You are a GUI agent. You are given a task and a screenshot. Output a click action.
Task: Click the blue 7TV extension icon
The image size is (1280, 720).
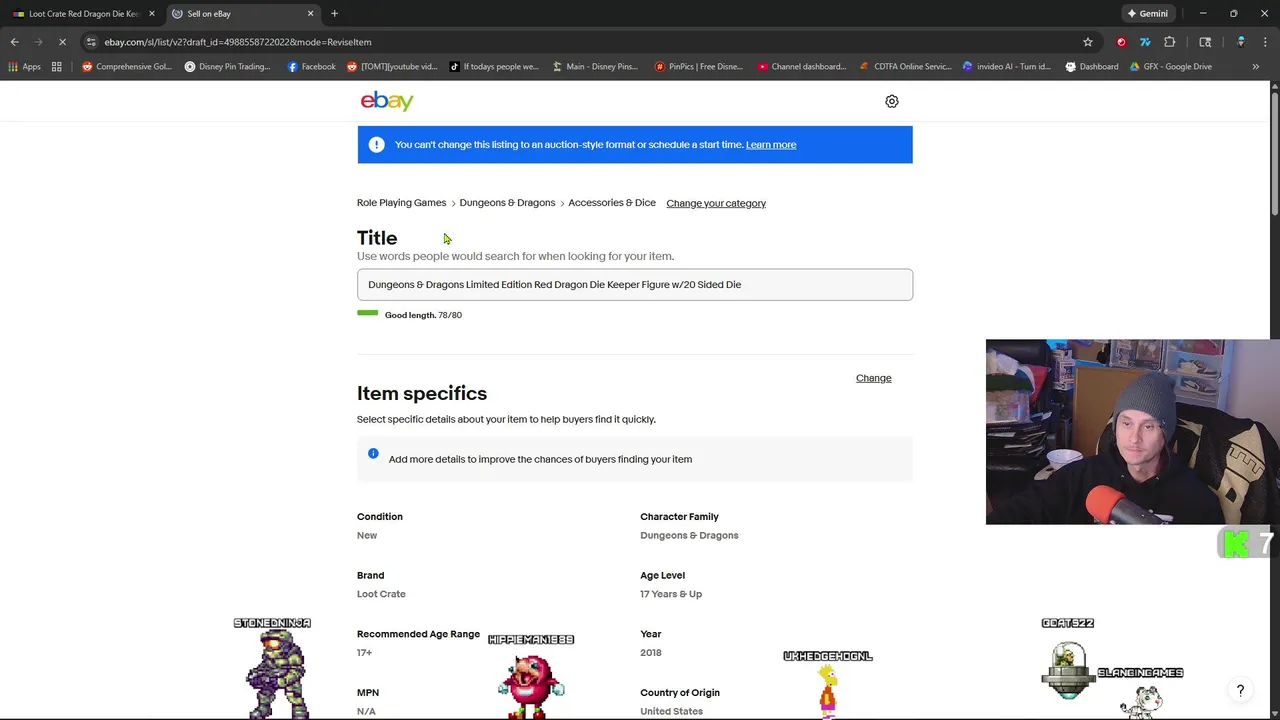pos(1145,42)
